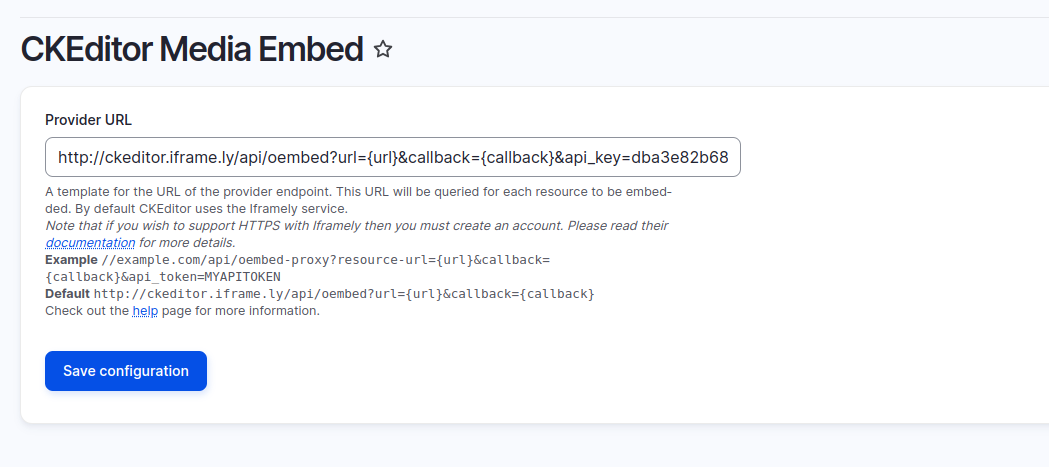
Task: Click the star shortcut icon beside the title
Action: (383, 49)
